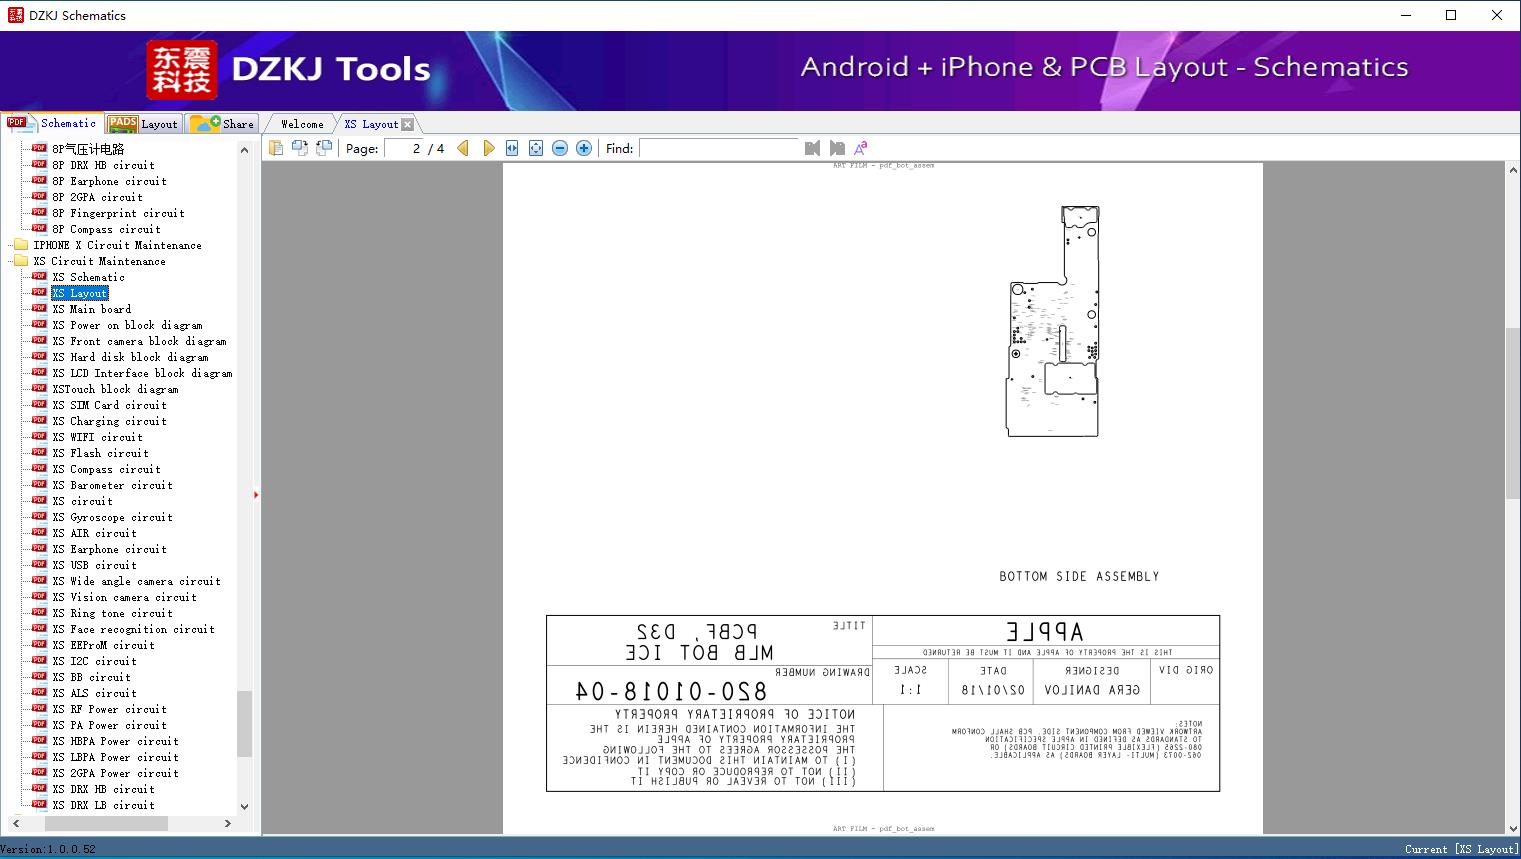Screen dimensions: 1521x859
Task: Select the XS Layout document tab
Action: (371, 124)
